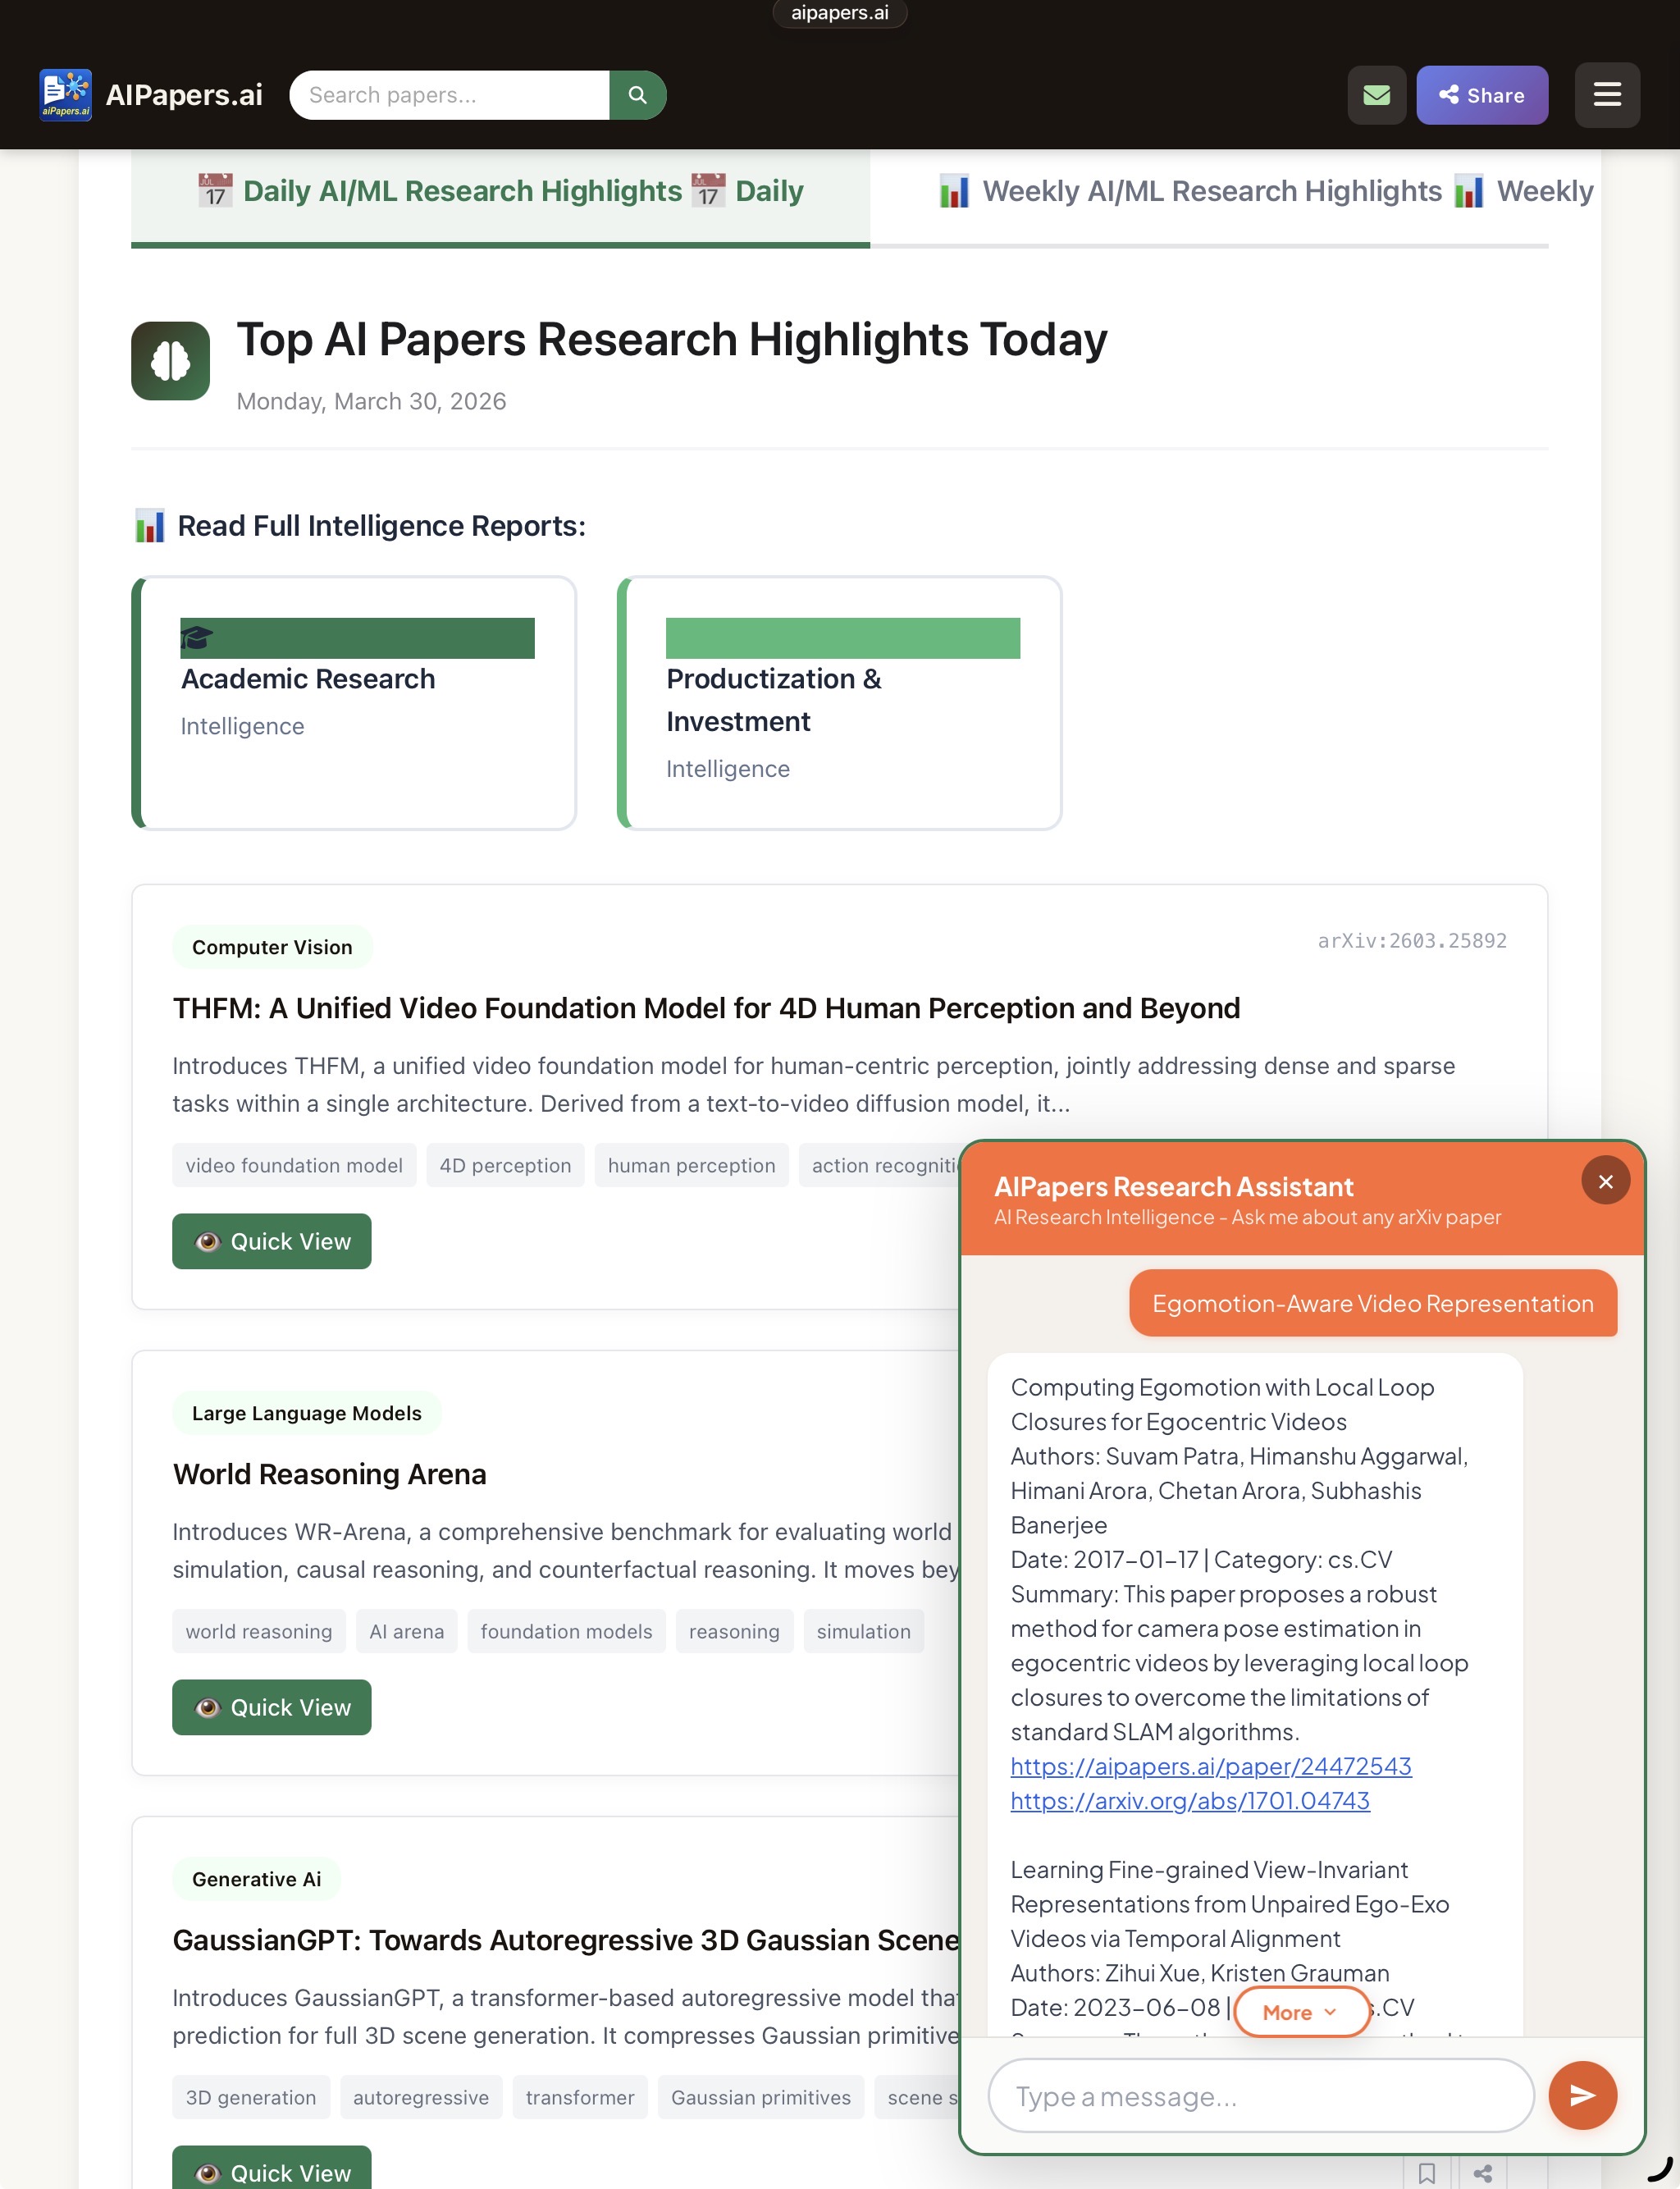Screen dimensions: 1680x2189
Task: Click the Large Language Models category badge
Action: point(306,1413)
